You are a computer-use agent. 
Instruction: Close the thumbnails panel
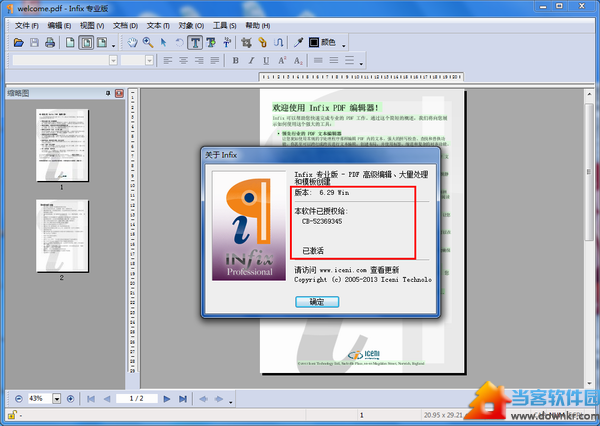click(119, 93)
